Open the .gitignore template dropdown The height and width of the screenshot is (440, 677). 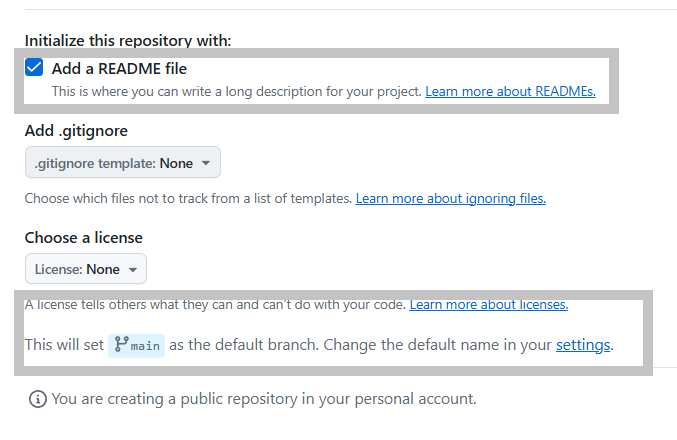click(122, 162)
